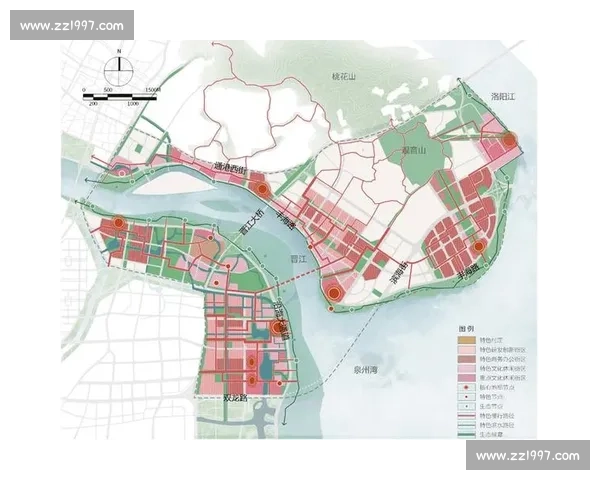Click the map scale bar
Screen dimensions: 600x480
pyautogui.click(x=124, y=95)
